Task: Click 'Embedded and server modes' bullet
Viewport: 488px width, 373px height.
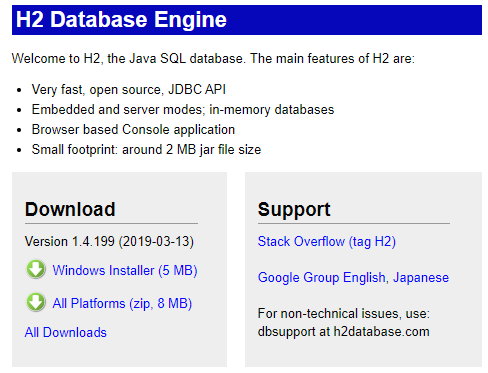Action: (x=183, y=110)
